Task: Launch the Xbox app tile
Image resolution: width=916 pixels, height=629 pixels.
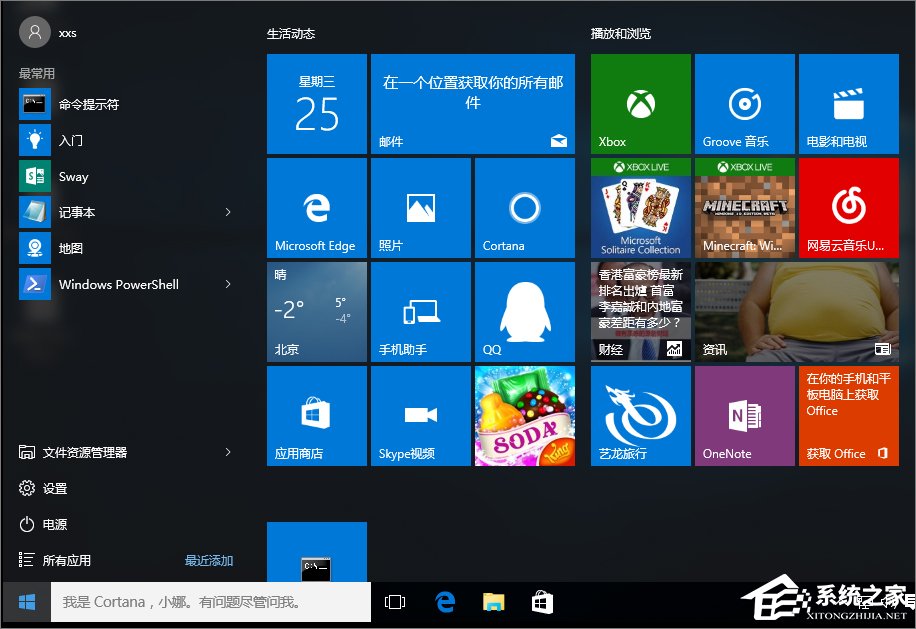Action: (640, 103)
